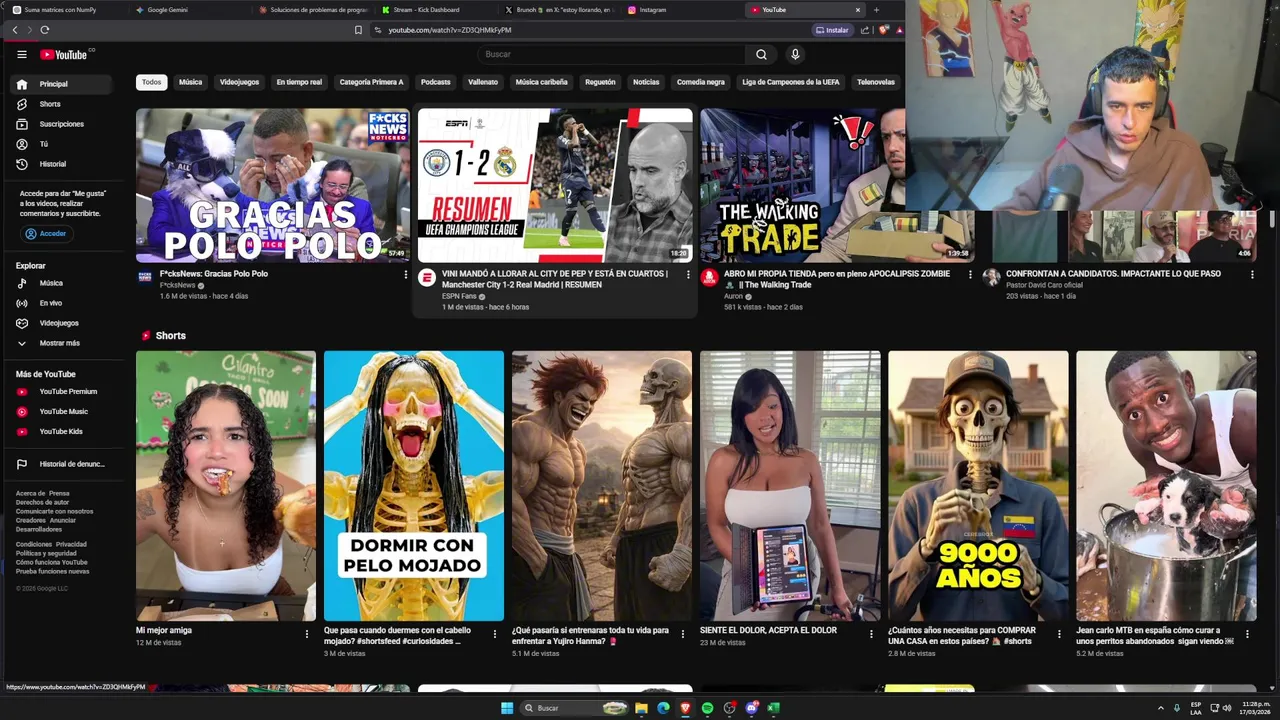The width and height of the screenshot is (1280, 720).
Task: Click the YouTube logo
Action: point(66,55)
